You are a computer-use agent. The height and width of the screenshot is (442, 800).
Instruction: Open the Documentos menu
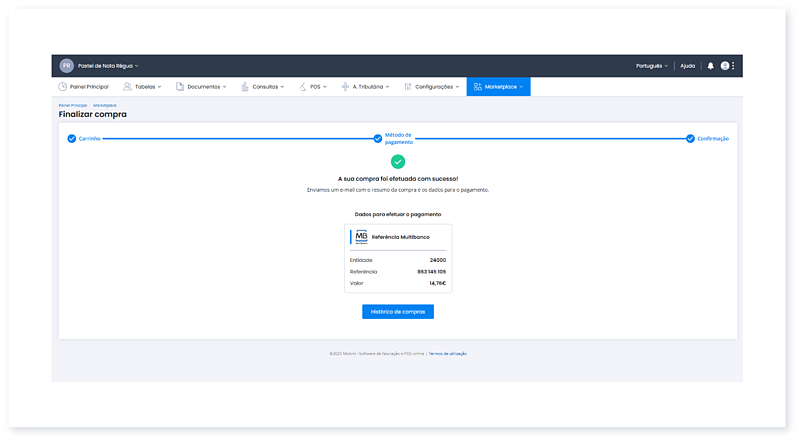201,87
